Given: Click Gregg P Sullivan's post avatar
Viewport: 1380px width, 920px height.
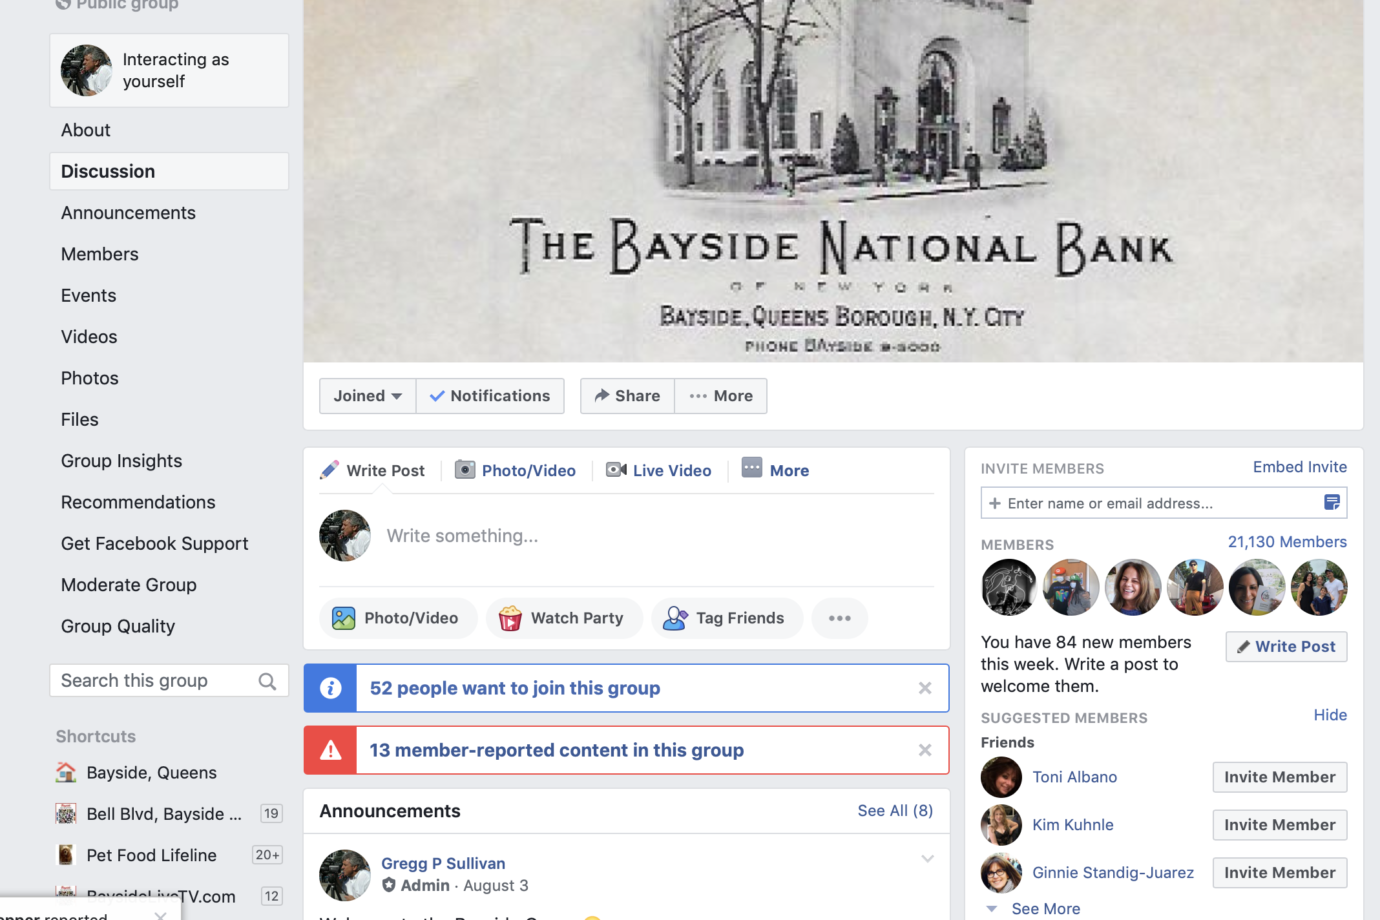Looking at the screenshot, I should tap(345, 875).
